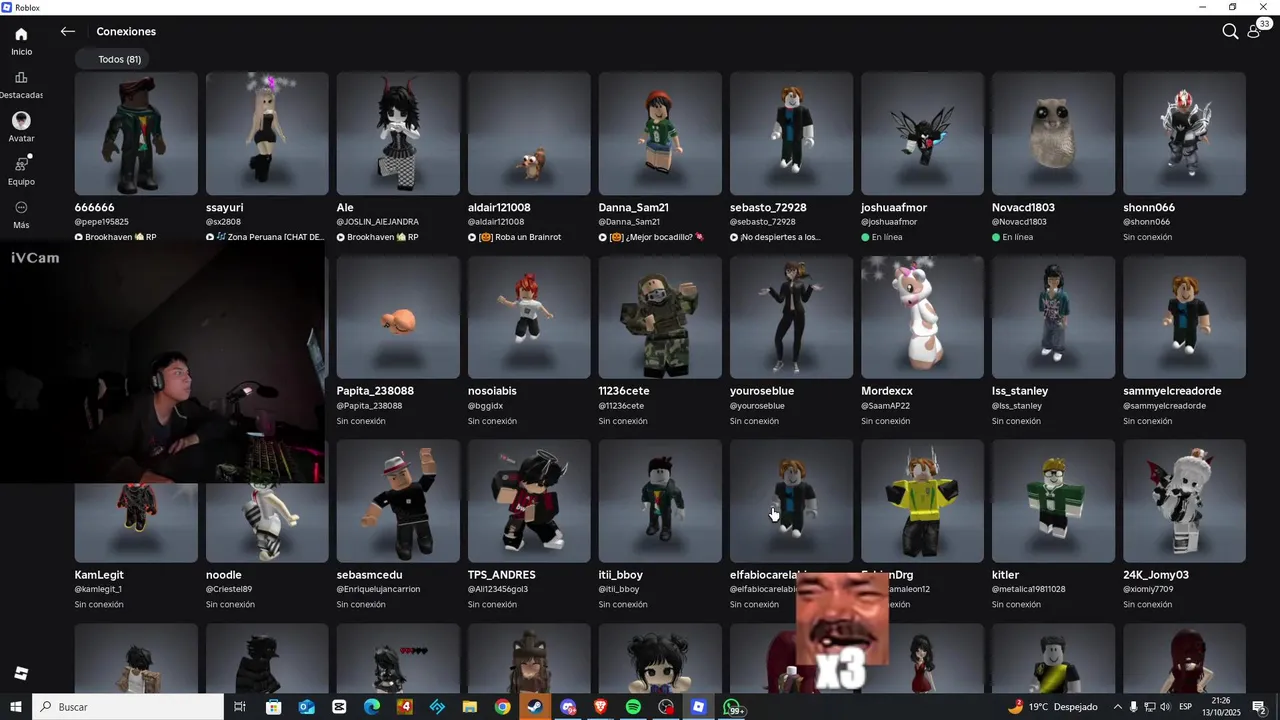Open Outlook from the taskbar

[306, 707]
